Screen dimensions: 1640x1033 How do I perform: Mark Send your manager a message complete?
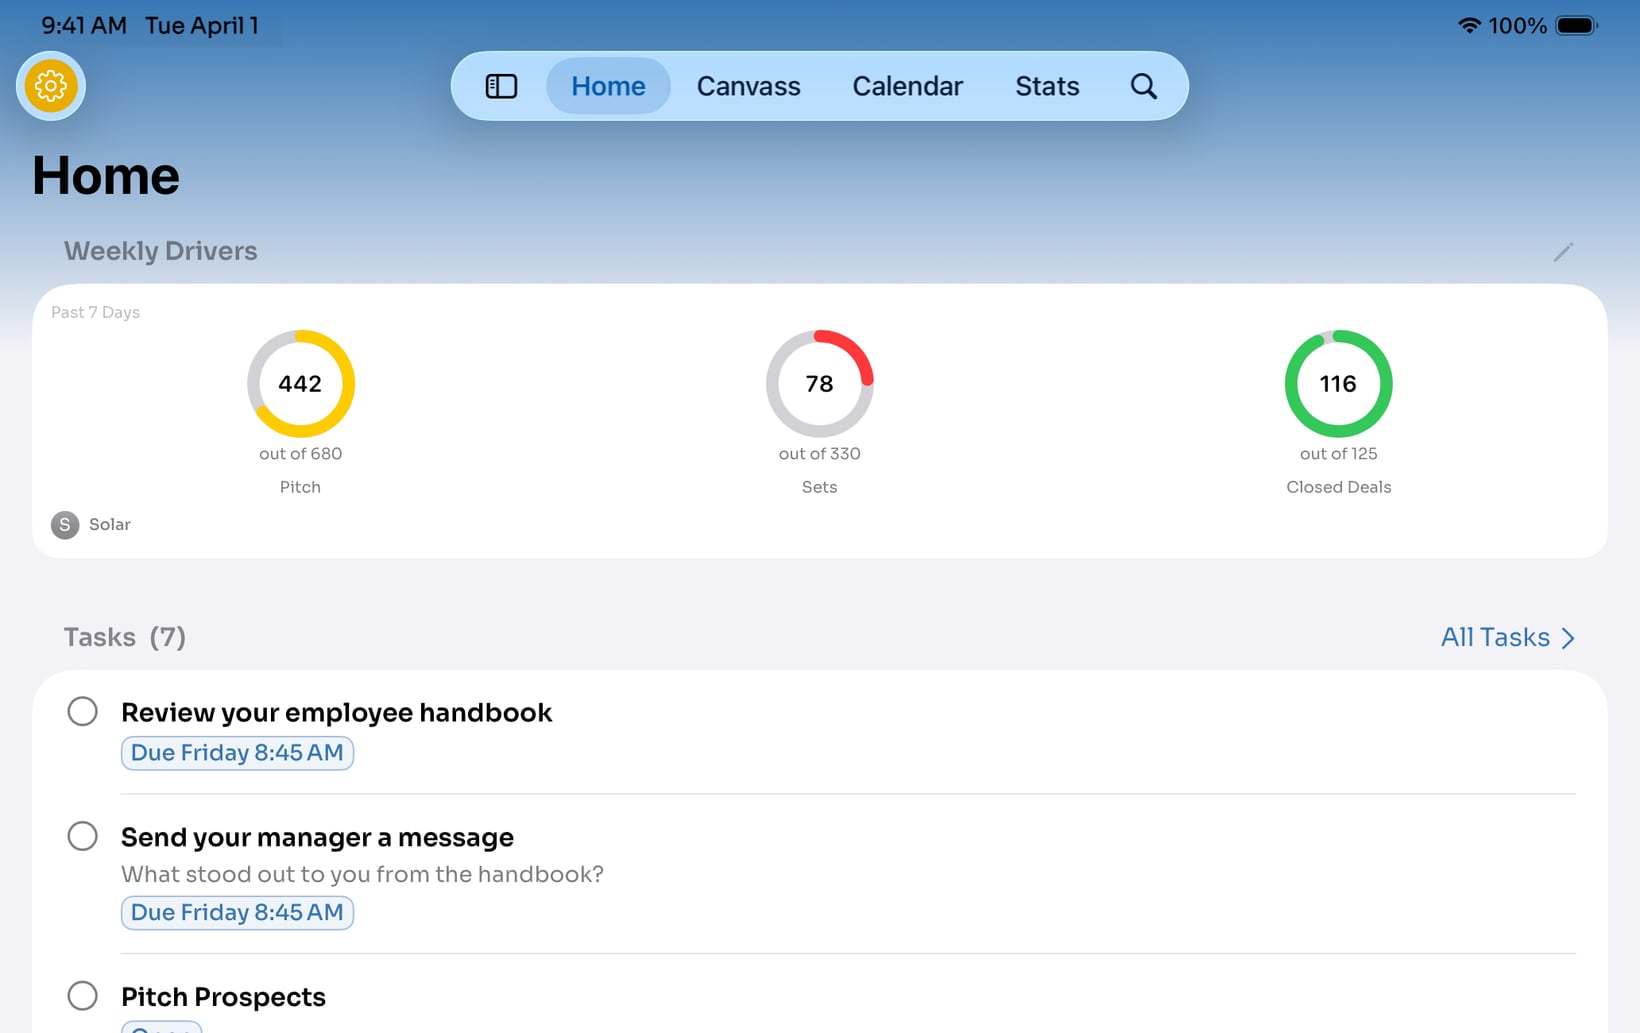coord(83,836)
